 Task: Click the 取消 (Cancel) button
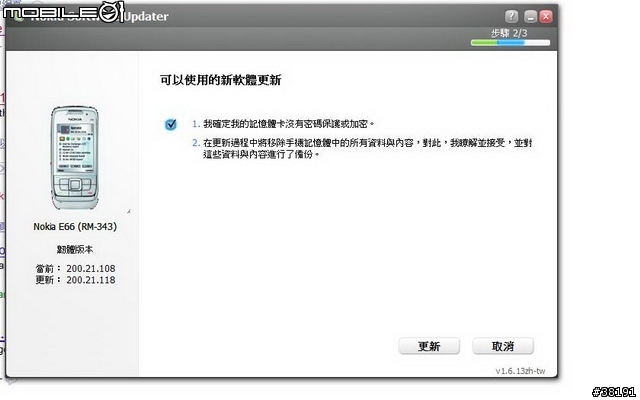[x=503, y=346]
